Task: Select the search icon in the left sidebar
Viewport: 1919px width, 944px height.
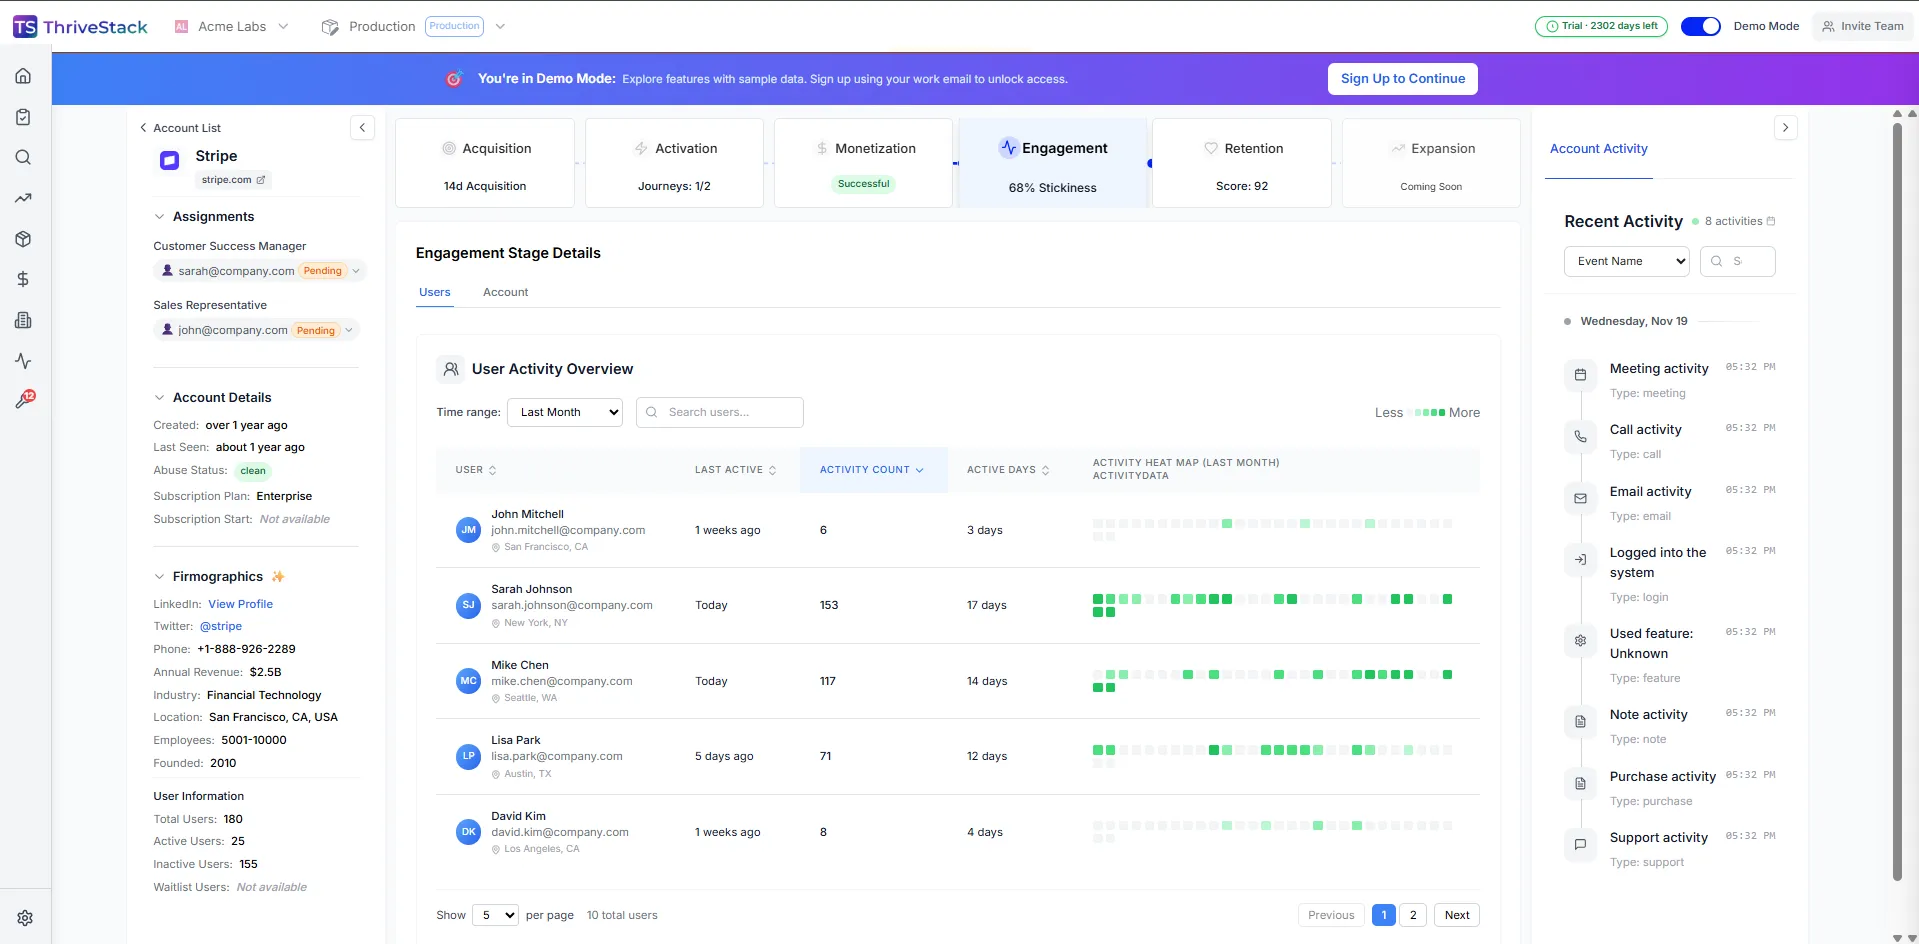Action: 23,157
